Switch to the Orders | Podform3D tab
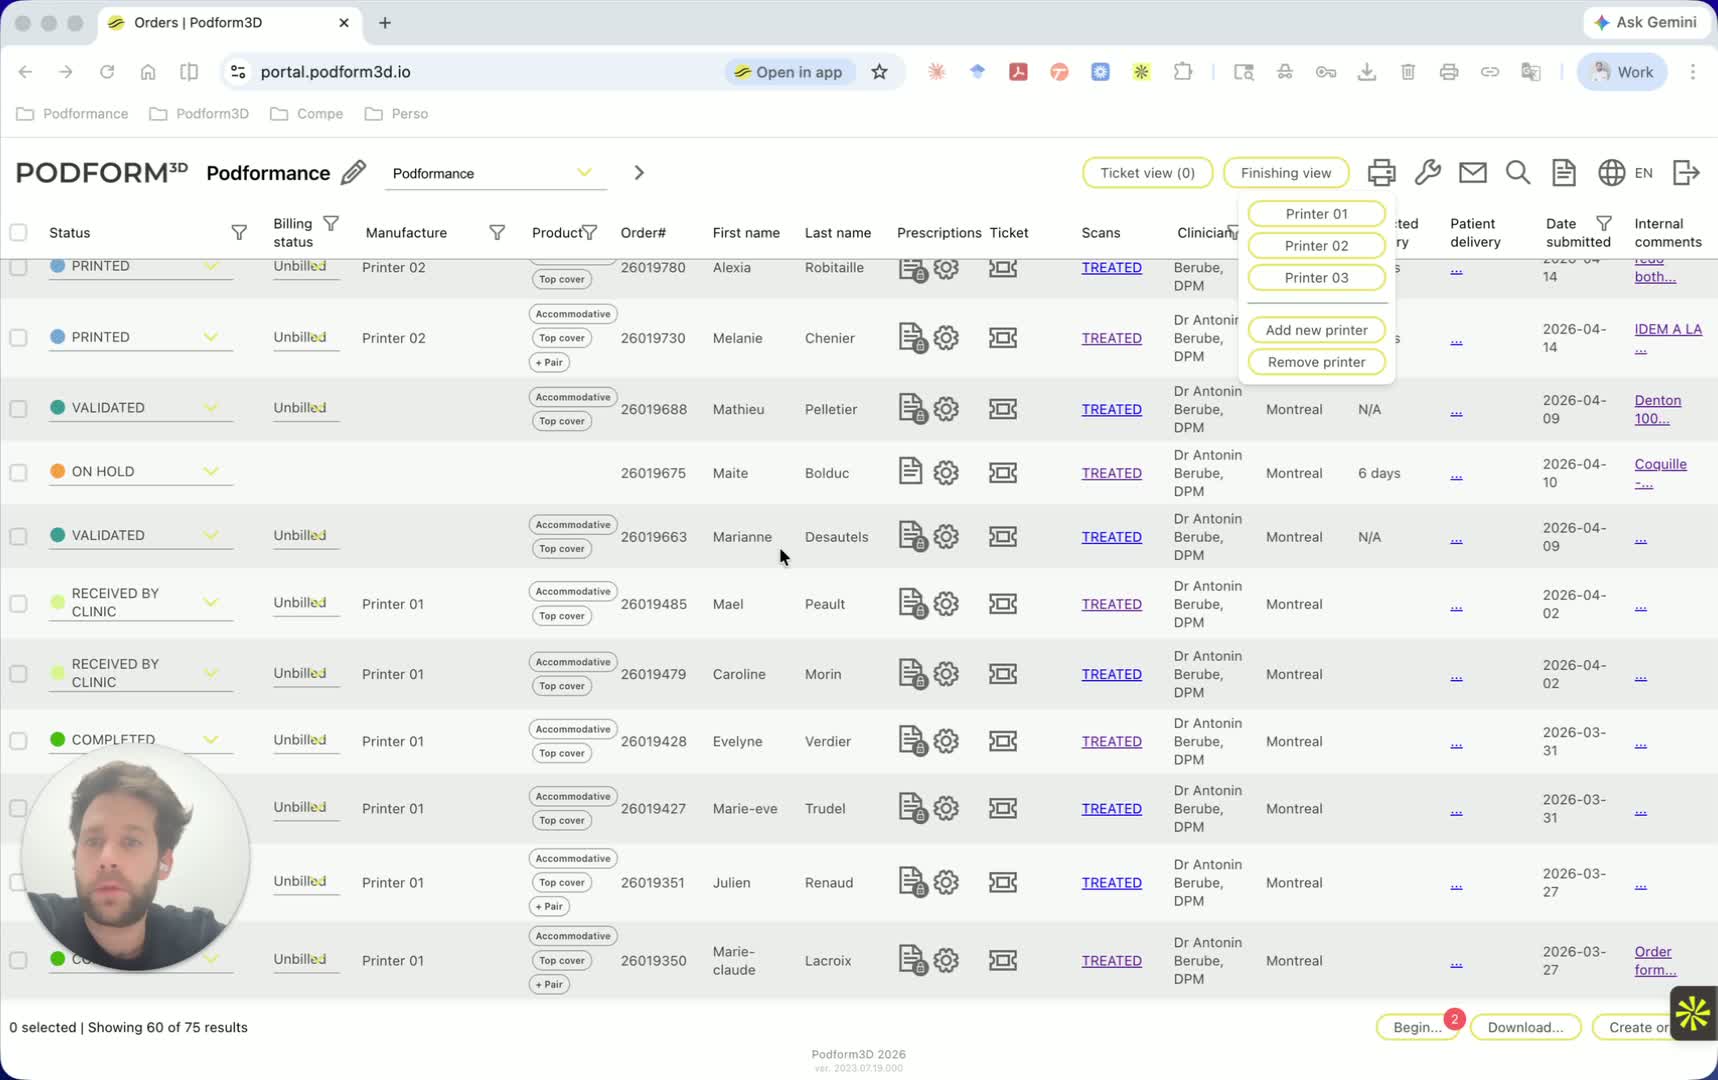The width and height of the screenshot is (1718, 1080). click(230, 23)
